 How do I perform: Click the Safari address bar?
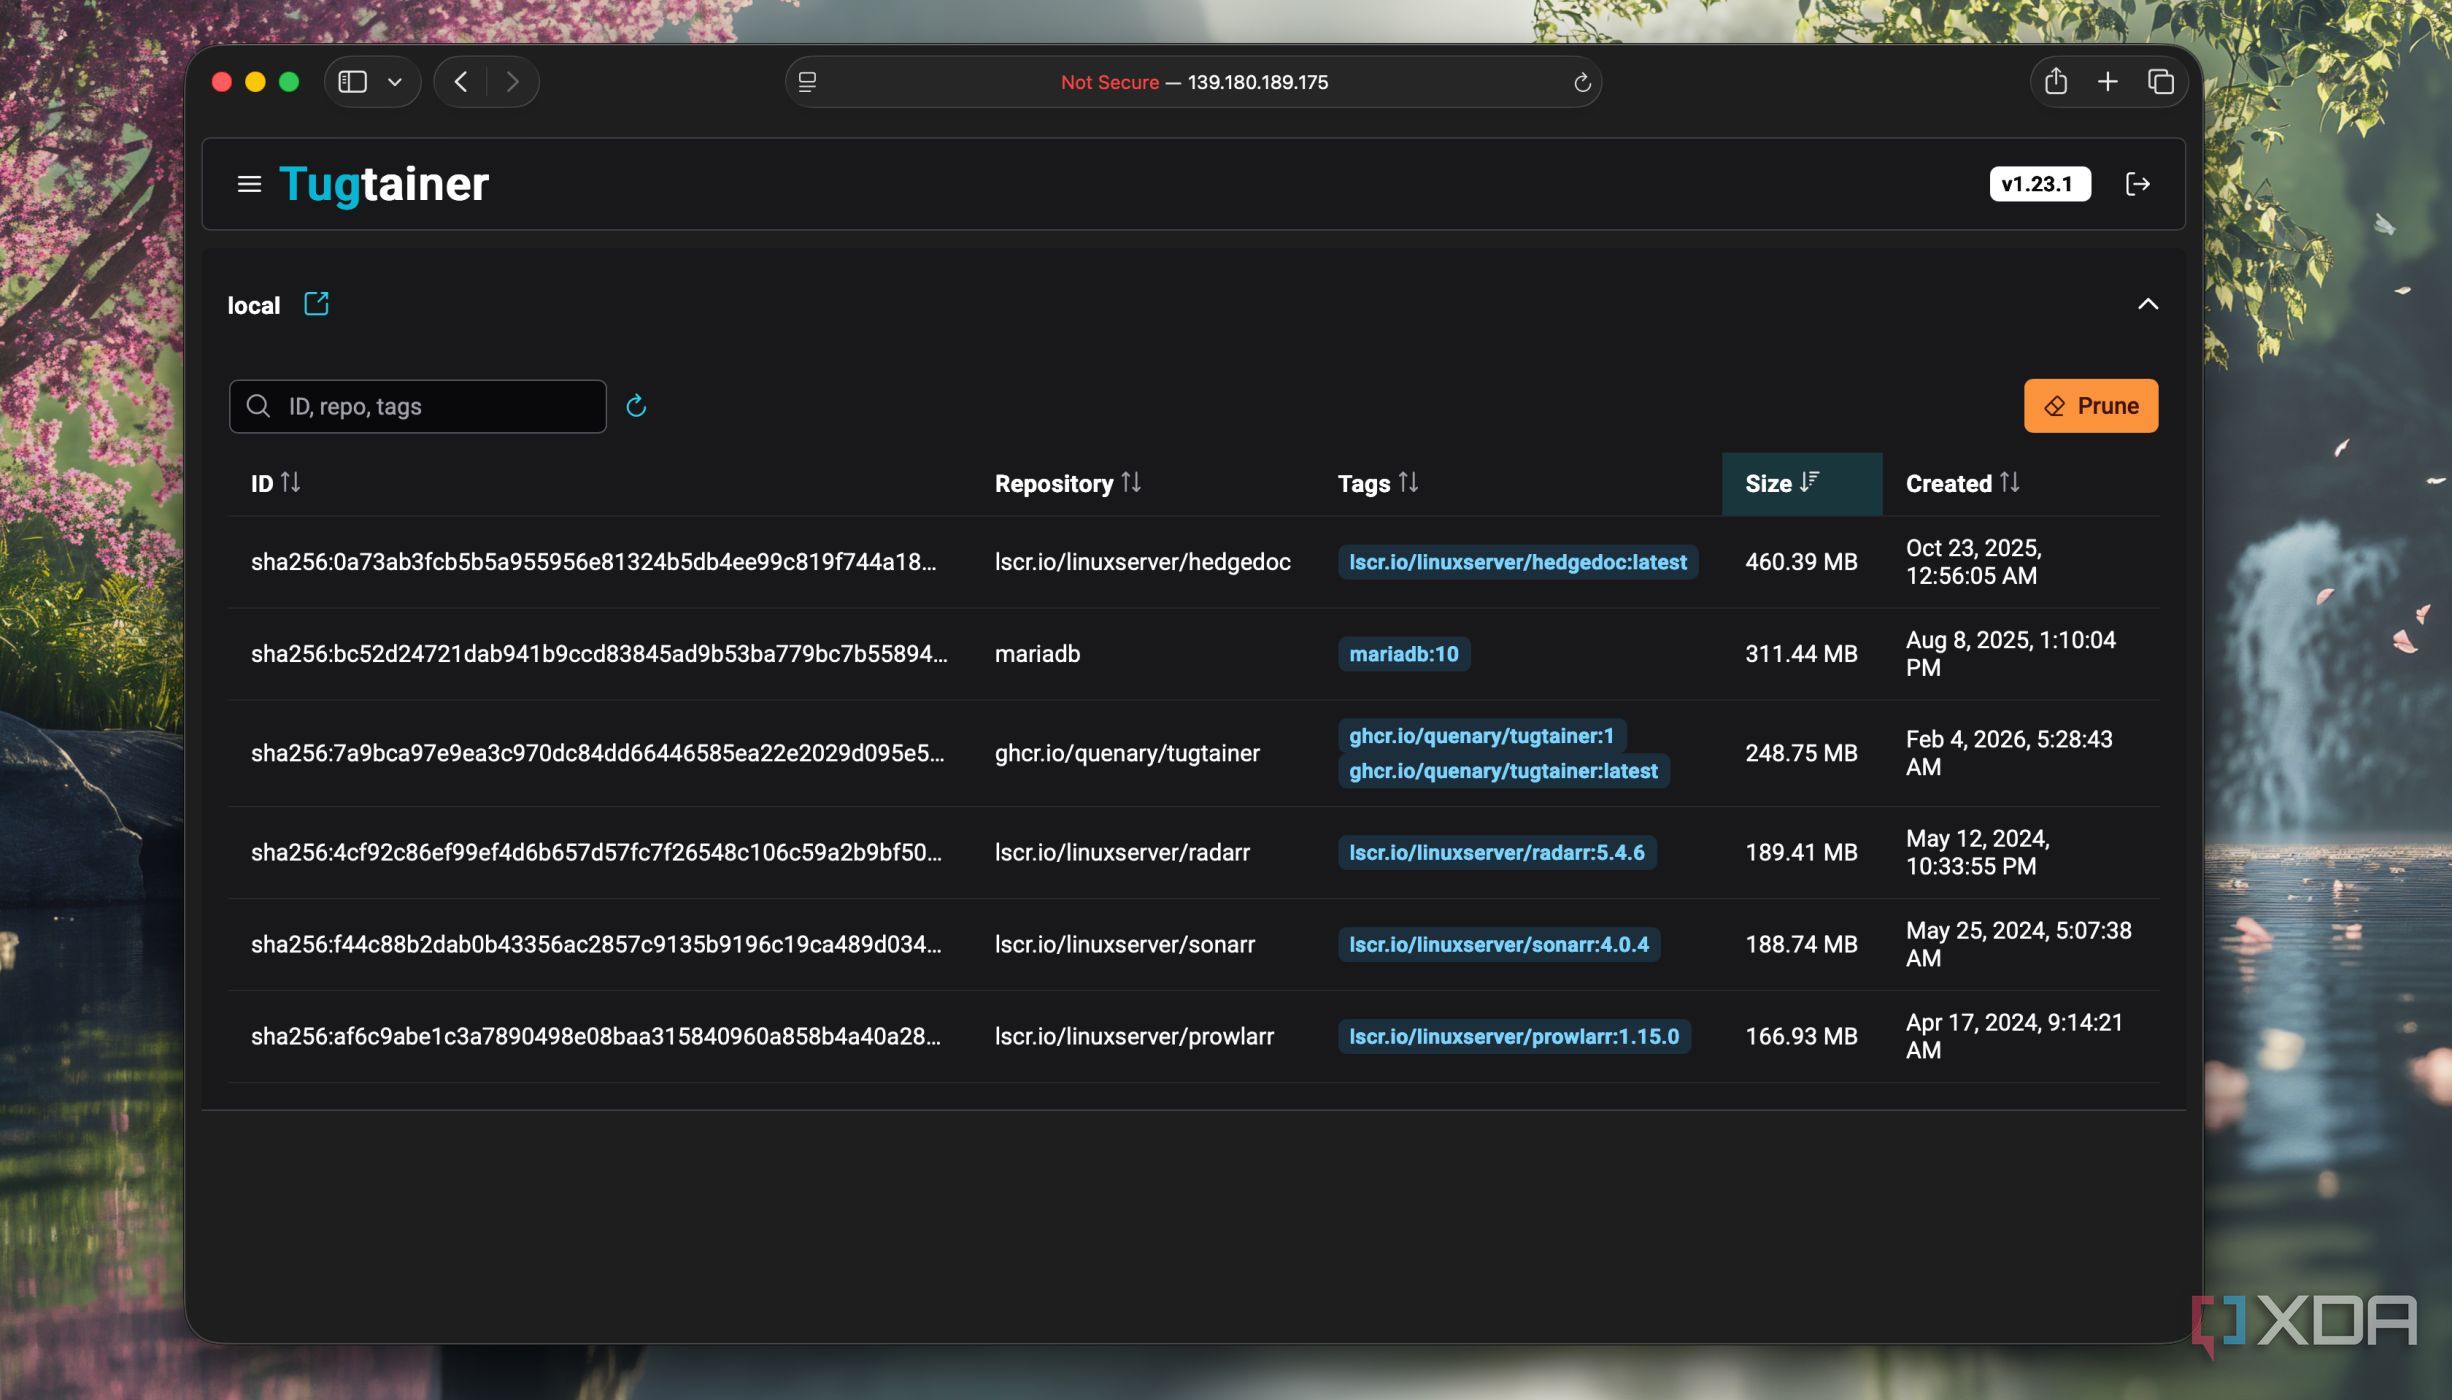(1193, 82)
